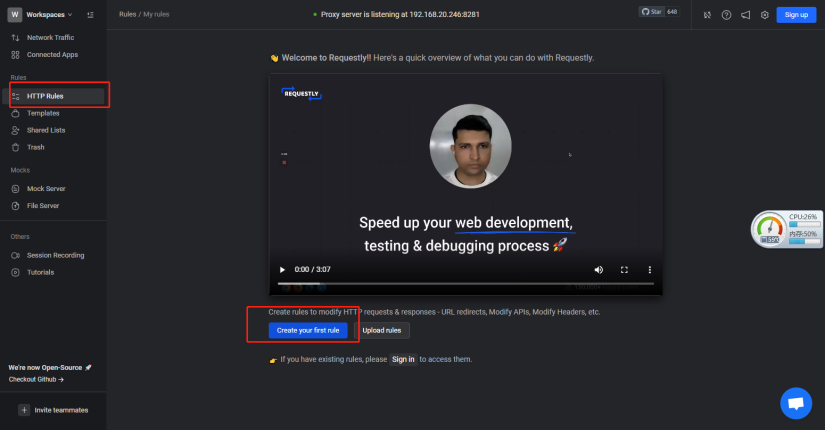825x430 pixels.
Task: Open Tutorials page
Action: (x=41, y=272)
